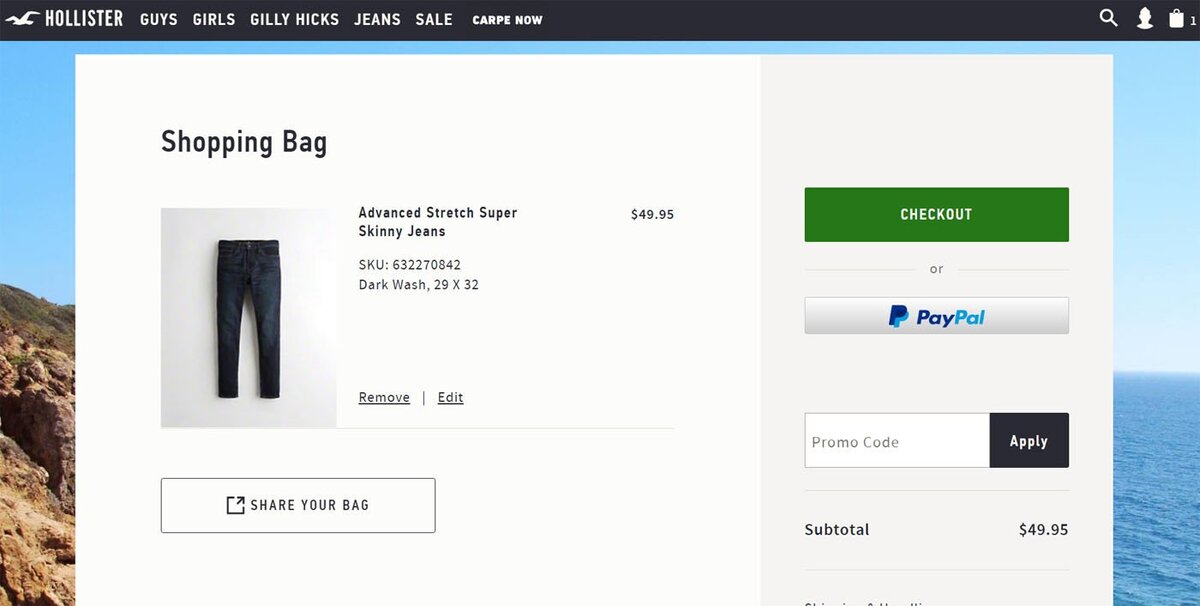This screenshot has height=606, width=1200.
Task: Remove the jeans from the bag
Action: [384, 397]
